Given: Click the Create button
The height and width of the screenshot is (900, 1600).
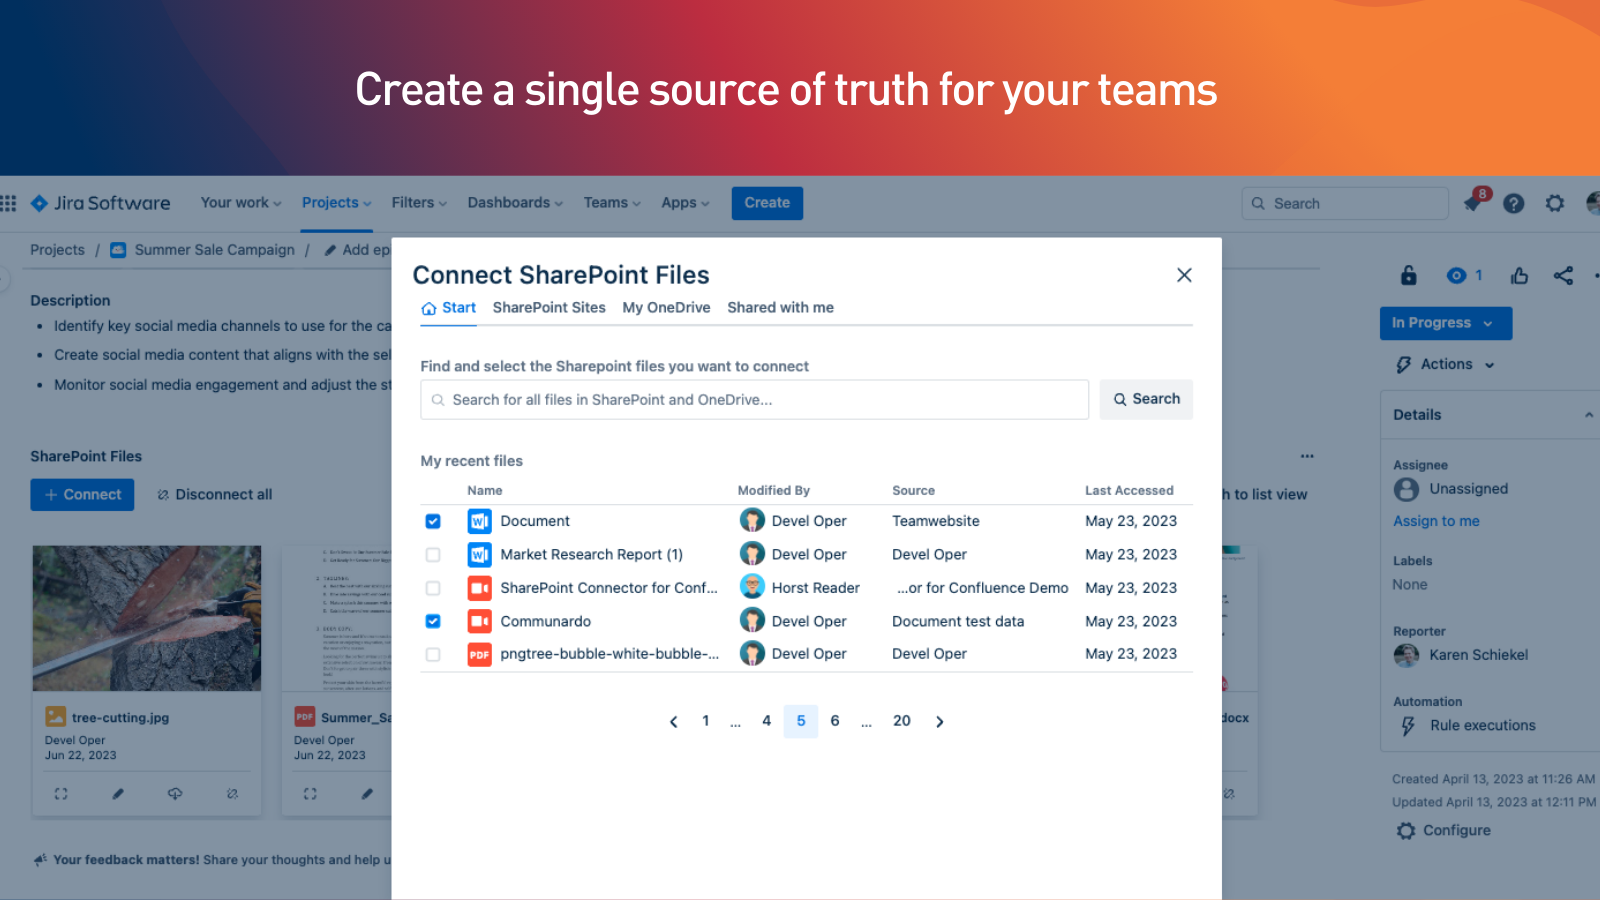Looking at the screenshot, I should pyautogui.click(x=767, y=203).
